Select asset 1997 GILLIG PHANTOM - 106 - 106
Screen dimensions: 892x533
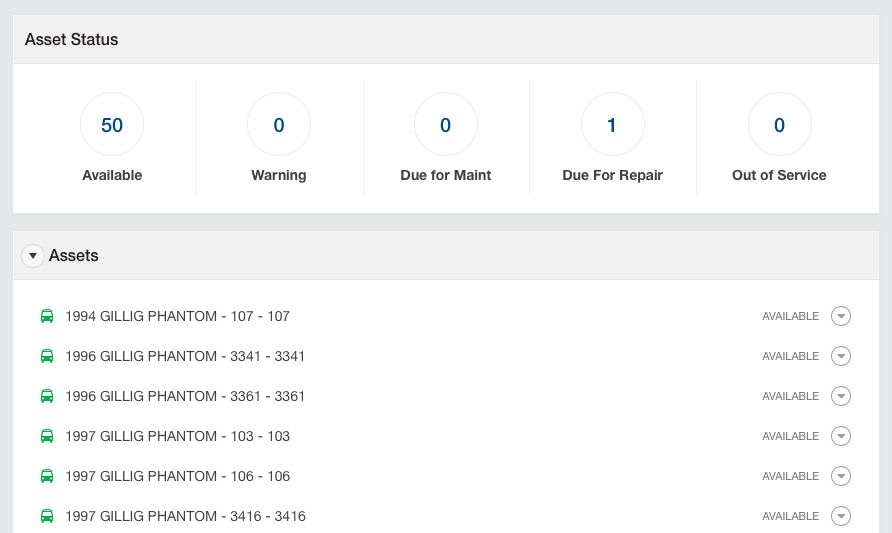pos(177,476)
